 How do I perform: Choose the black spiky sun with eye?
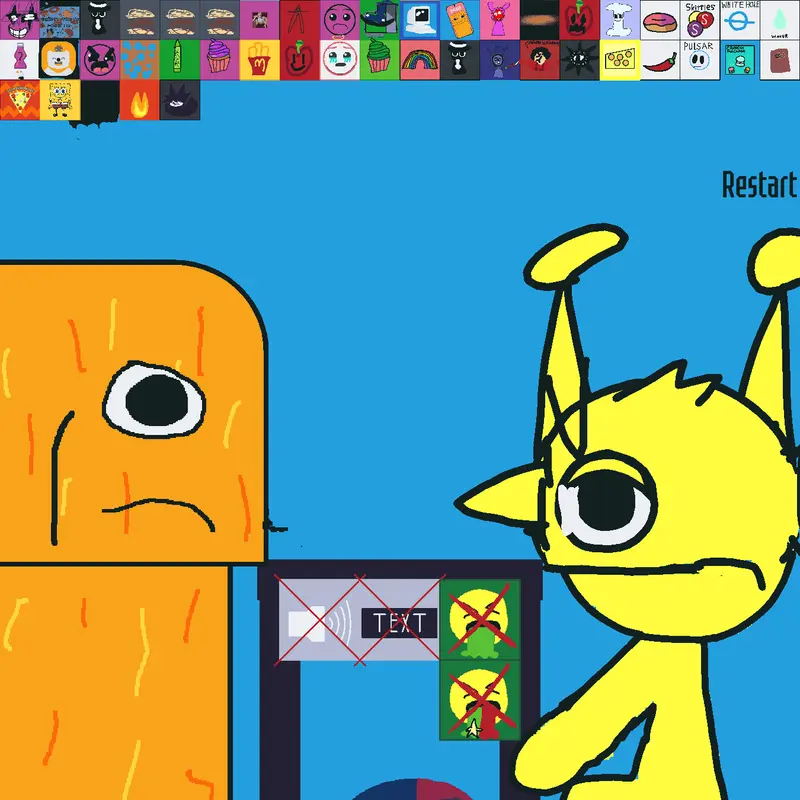[580, 60]
